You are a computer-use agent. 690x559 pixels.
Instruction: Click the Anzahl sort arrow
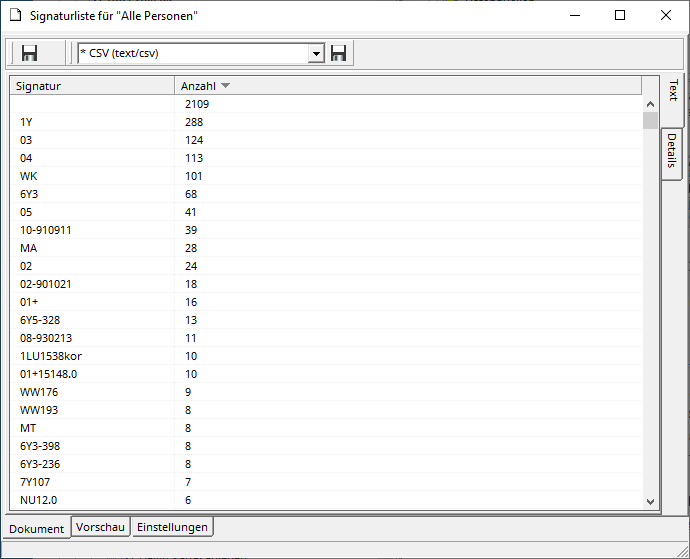point(225,86)
